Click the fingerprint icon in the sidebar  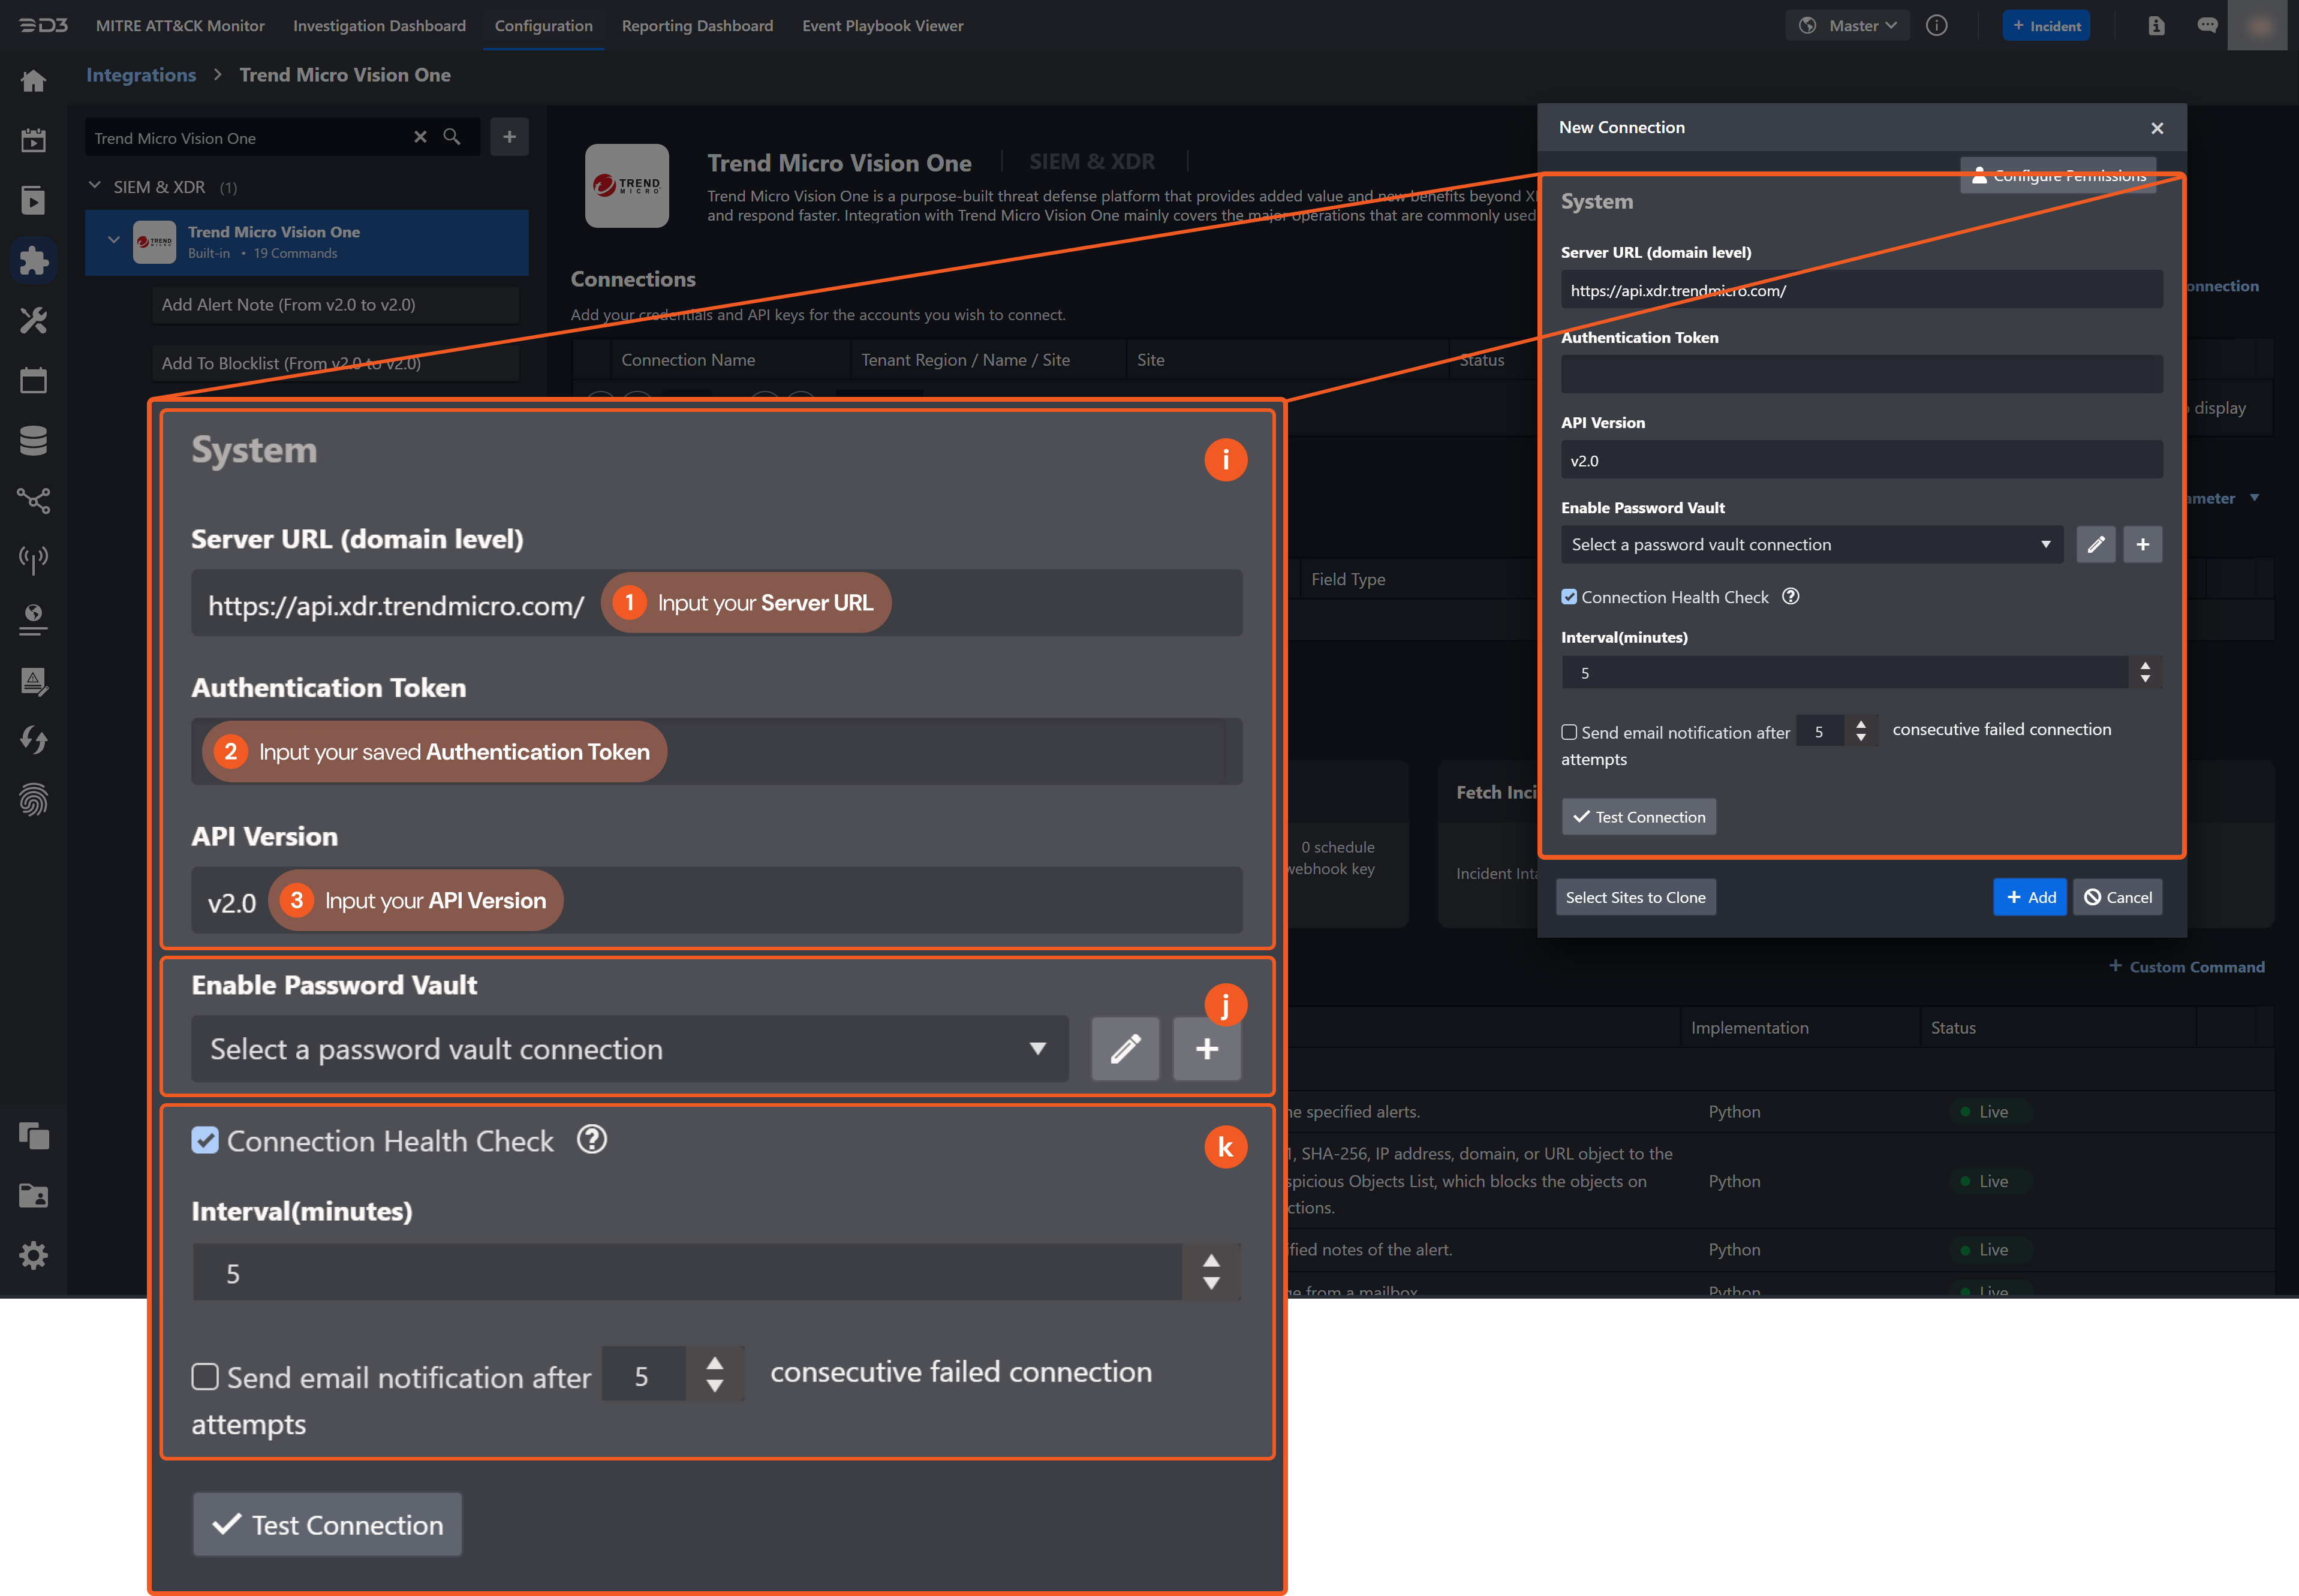(x=33, y=799)
